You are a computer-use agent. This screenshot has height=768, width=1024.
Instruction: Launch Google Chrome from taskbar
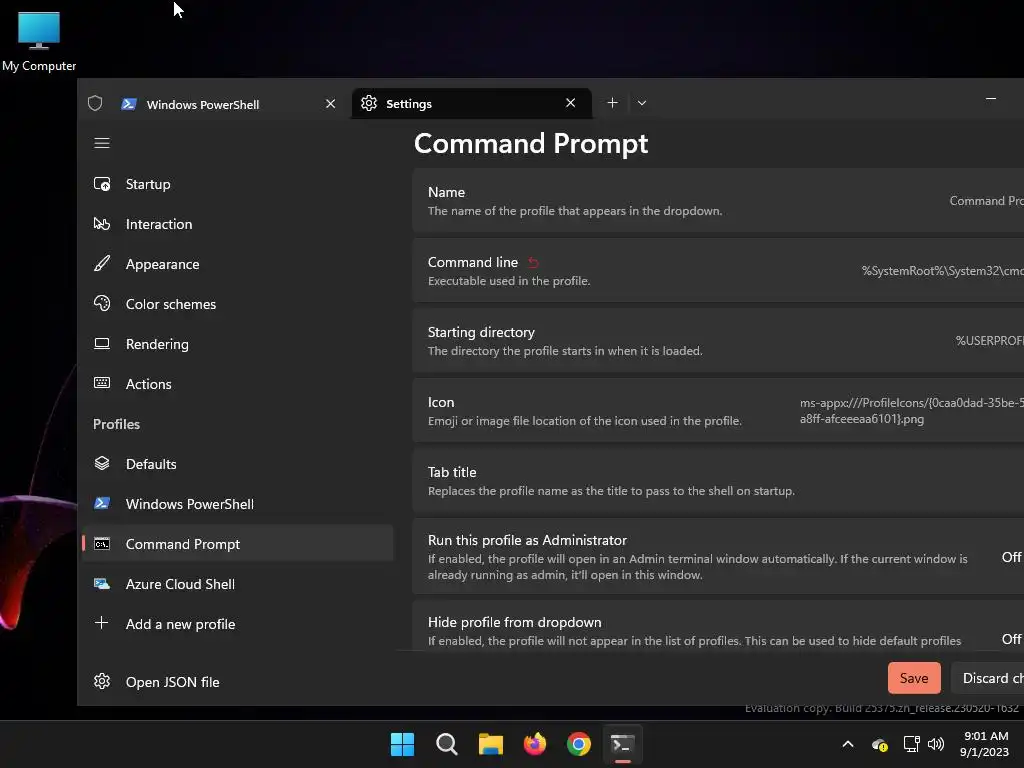coord(579,744)
